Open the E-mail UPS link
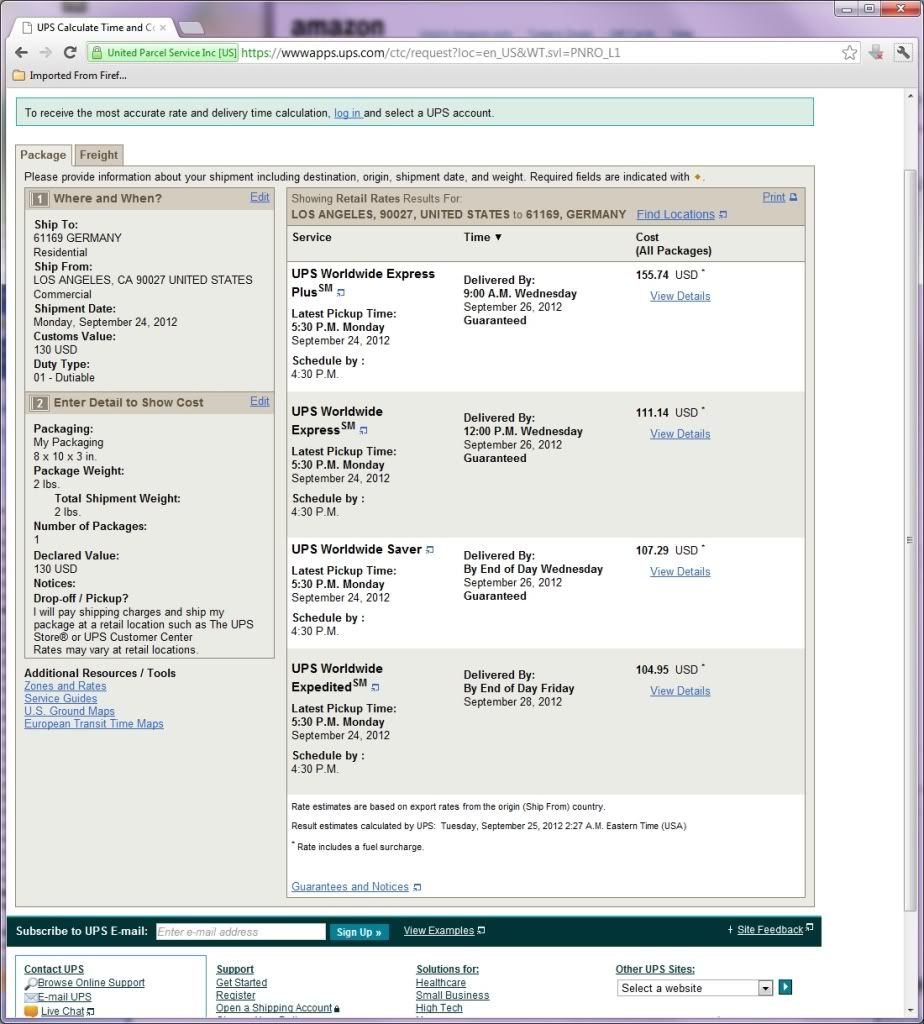 (x=64, y=997)
